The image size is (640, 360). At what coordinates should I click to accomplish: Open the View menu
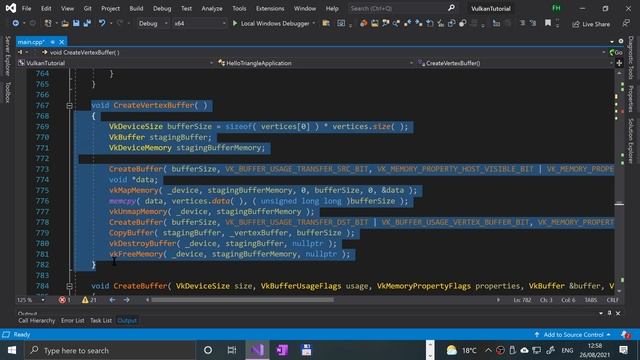67,8
